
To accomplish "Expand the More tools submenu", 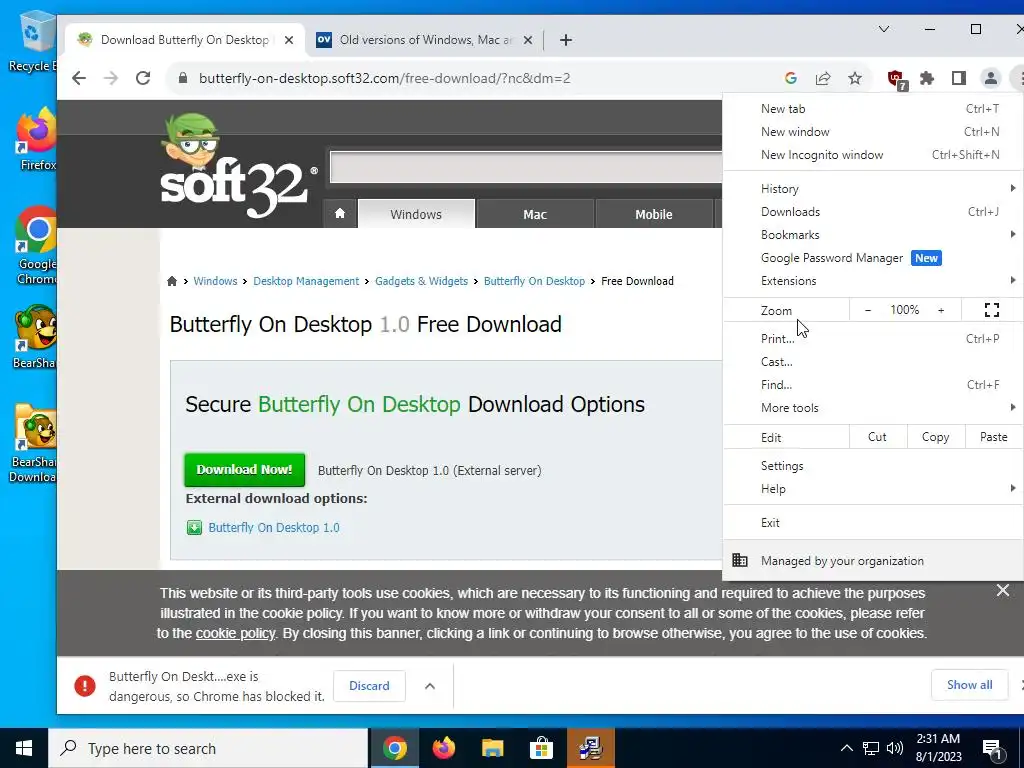I will point(873,408).
